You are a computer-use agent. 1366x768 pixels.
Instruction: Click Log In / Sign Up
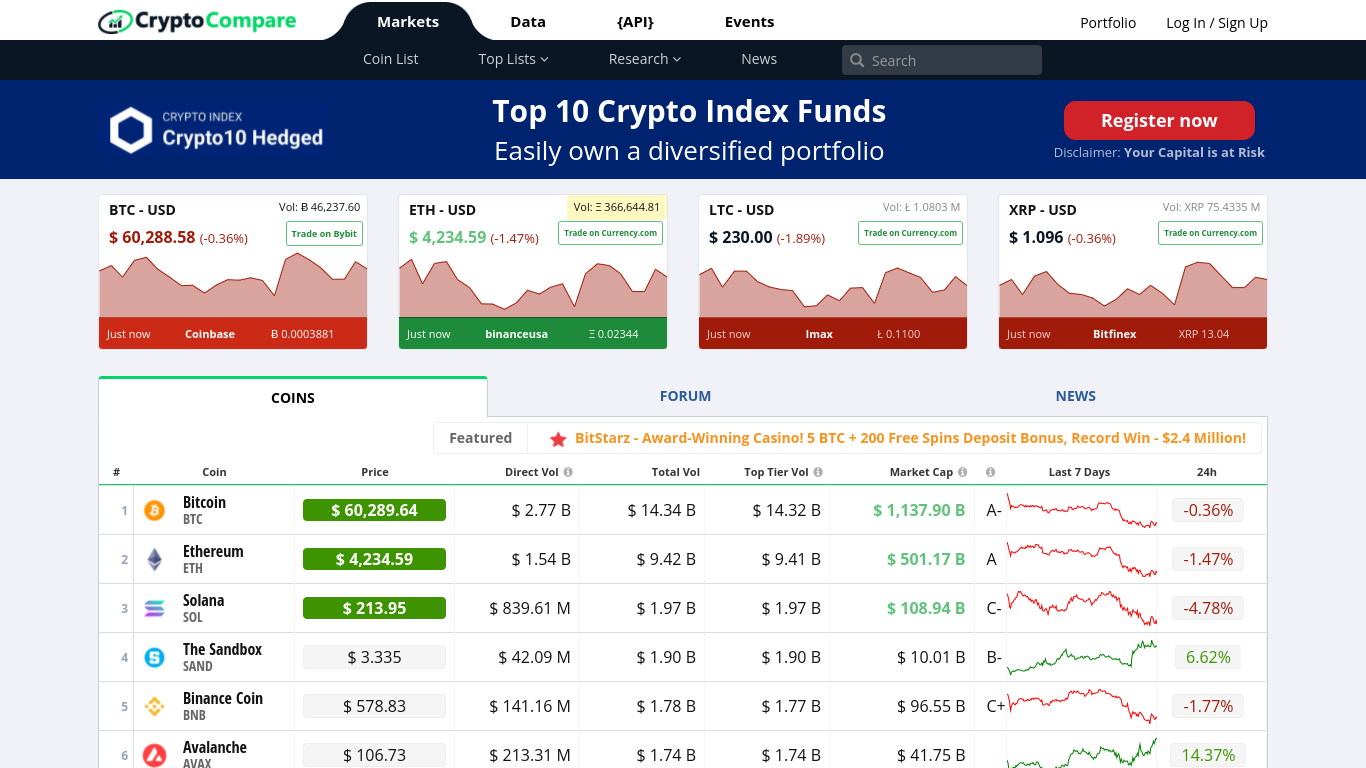point(1217,23)
